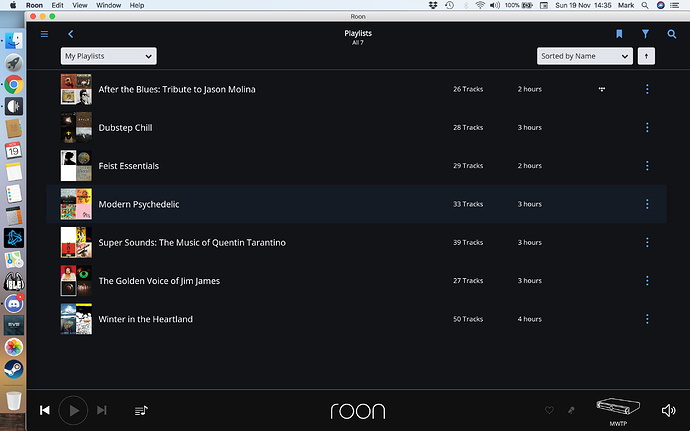Open three-dot menu for Winter in the Heartland
The image size is (690, 431).
click(647, 319)
